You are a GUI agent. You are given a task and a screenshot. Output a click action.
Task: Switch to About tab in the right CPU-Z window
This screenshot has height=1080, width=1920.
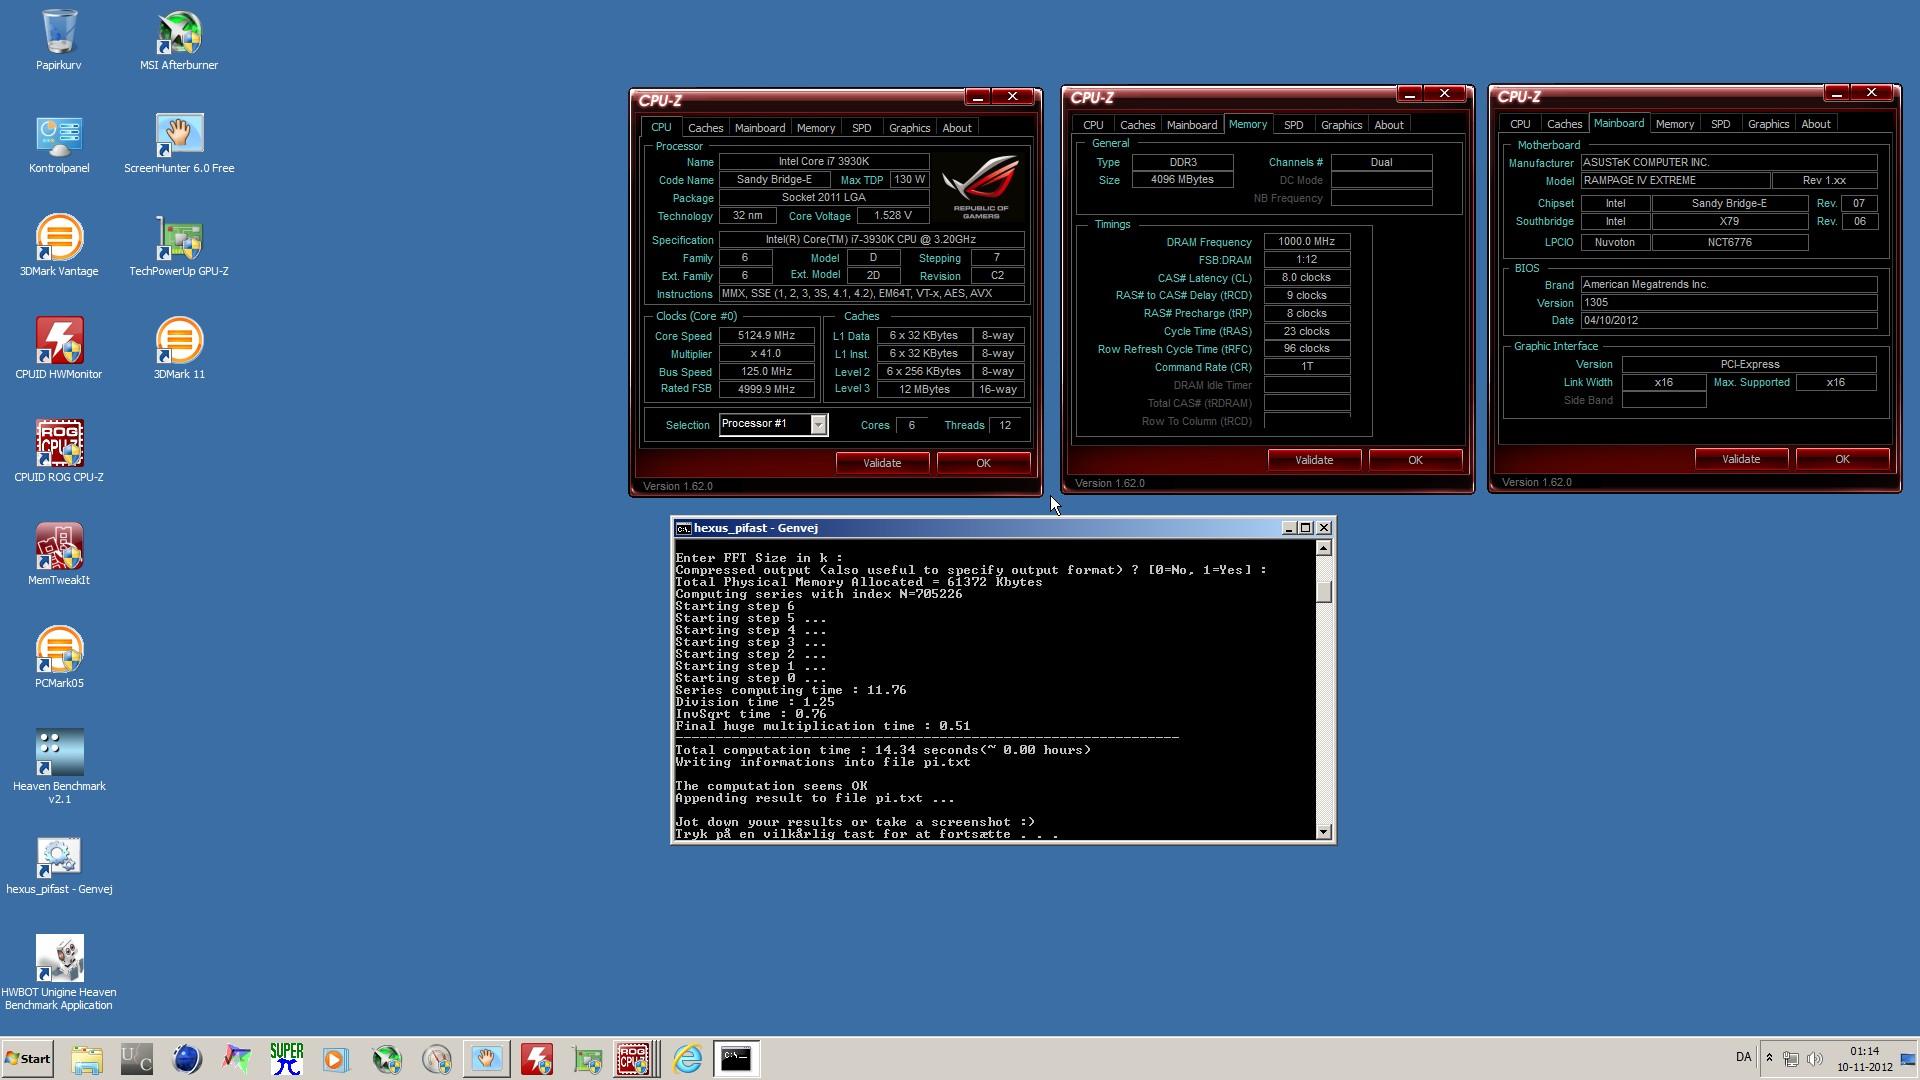click(x=1816, y=124)
